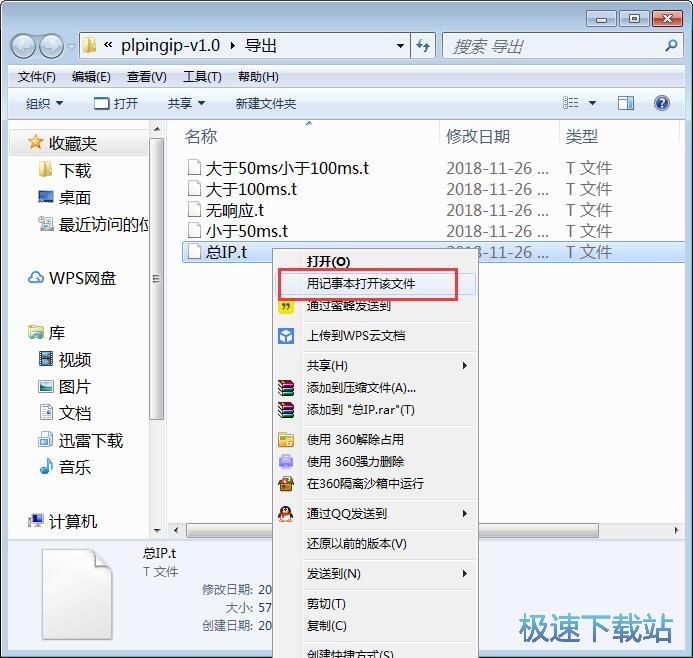Click the WPS网盘 cloud icon
The height and width of the screenshot is (658, 693).
35,278
